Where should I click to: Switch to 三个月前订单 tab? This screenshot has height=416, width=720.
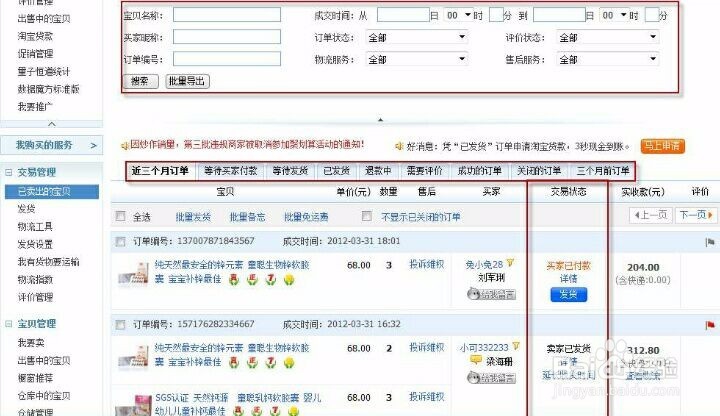(x=603, y=171)
